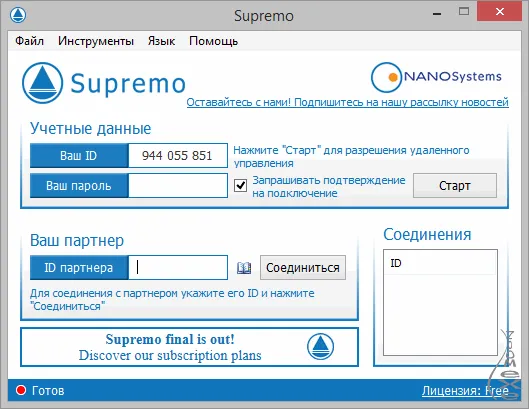Open the newsletter subscription link
The width and height of the screenshot is (529, 409).
pos(347,102)
